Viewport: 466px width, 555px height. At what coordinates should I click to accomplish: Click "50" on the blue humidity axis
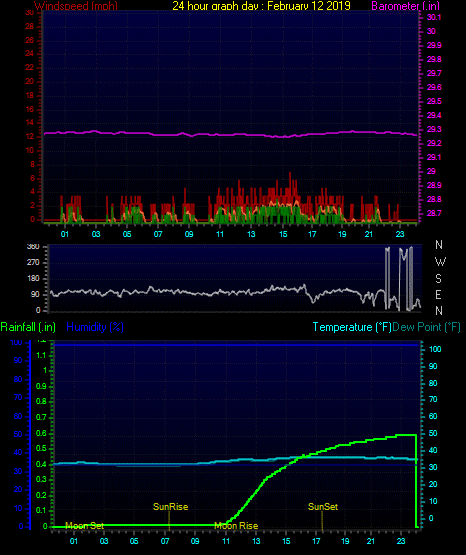point(18,434)
